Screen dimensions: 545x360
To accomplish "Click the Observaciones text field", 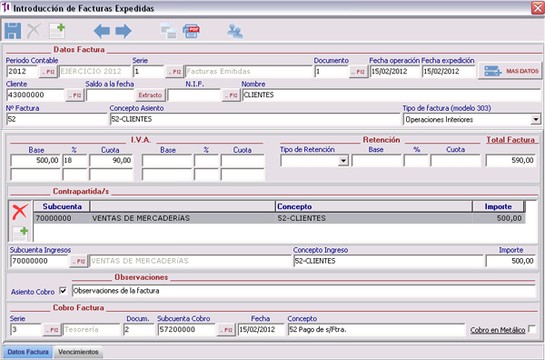I will [304, 291].
